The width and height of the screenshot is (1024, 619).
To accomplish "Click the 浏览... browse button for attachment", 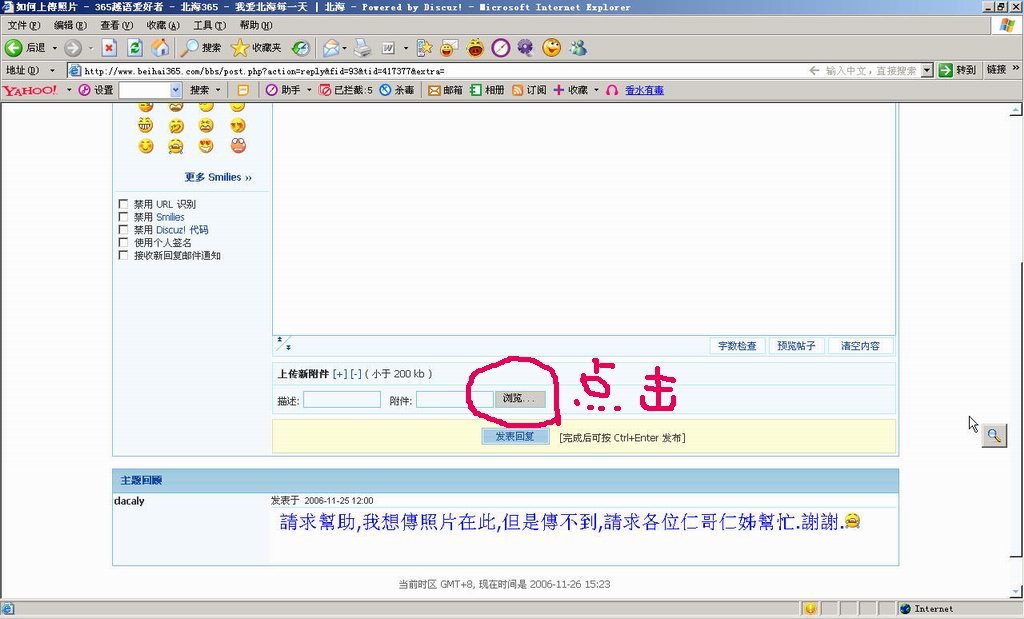I will 520,399.
